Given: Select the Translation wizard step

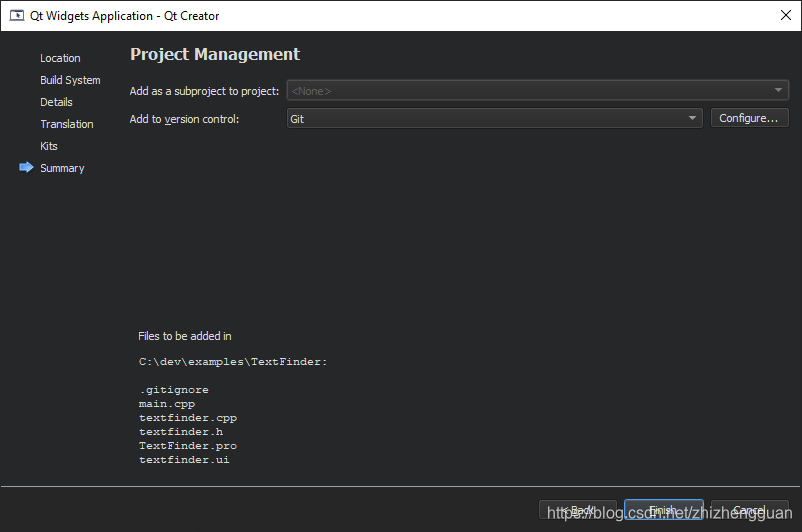Looking at the screenshot, I should point(67,124).
